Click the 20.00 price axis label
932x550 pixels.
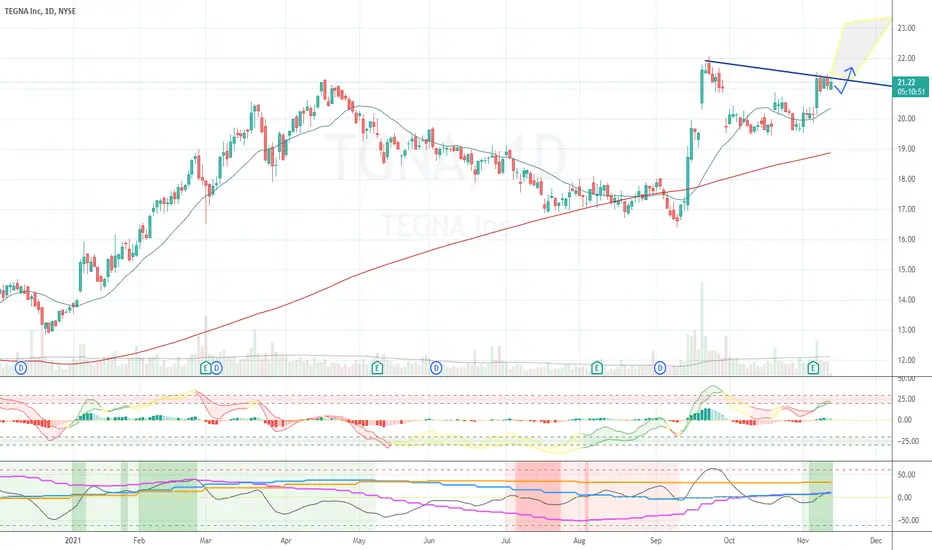[906, 119]
